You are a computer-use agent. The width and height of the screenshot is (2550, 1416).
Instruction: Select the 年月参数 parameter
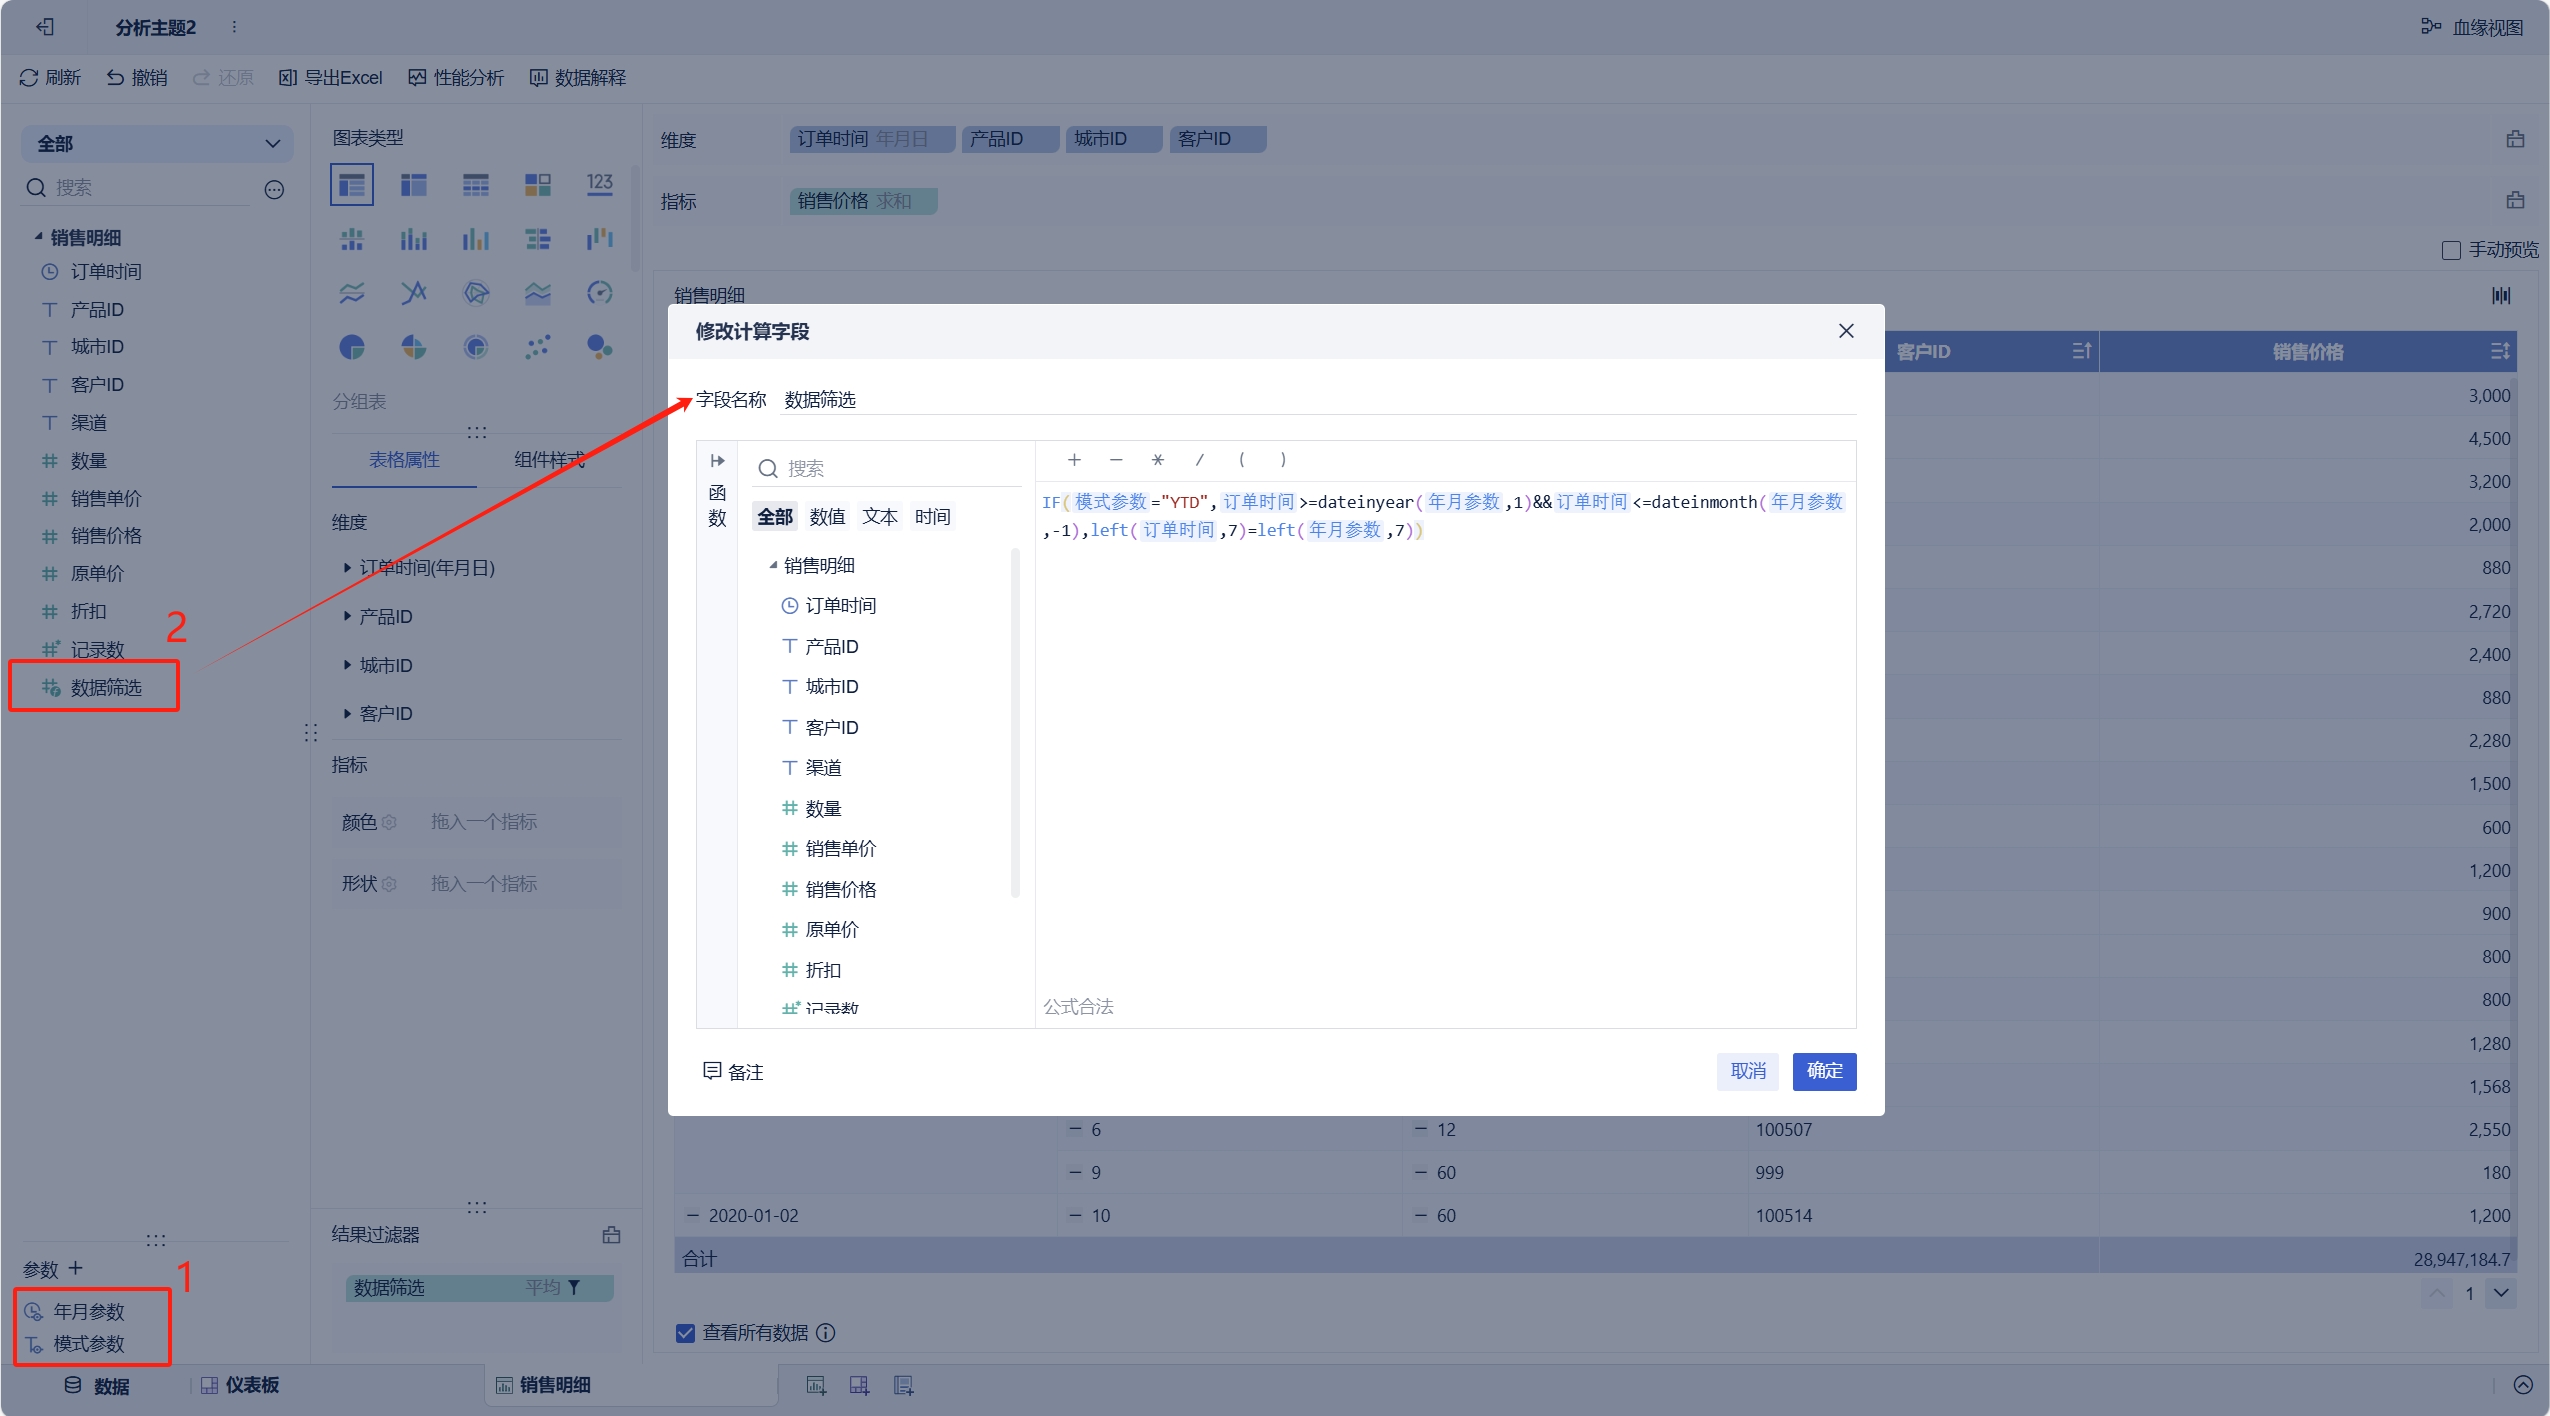pos(88,1311)
